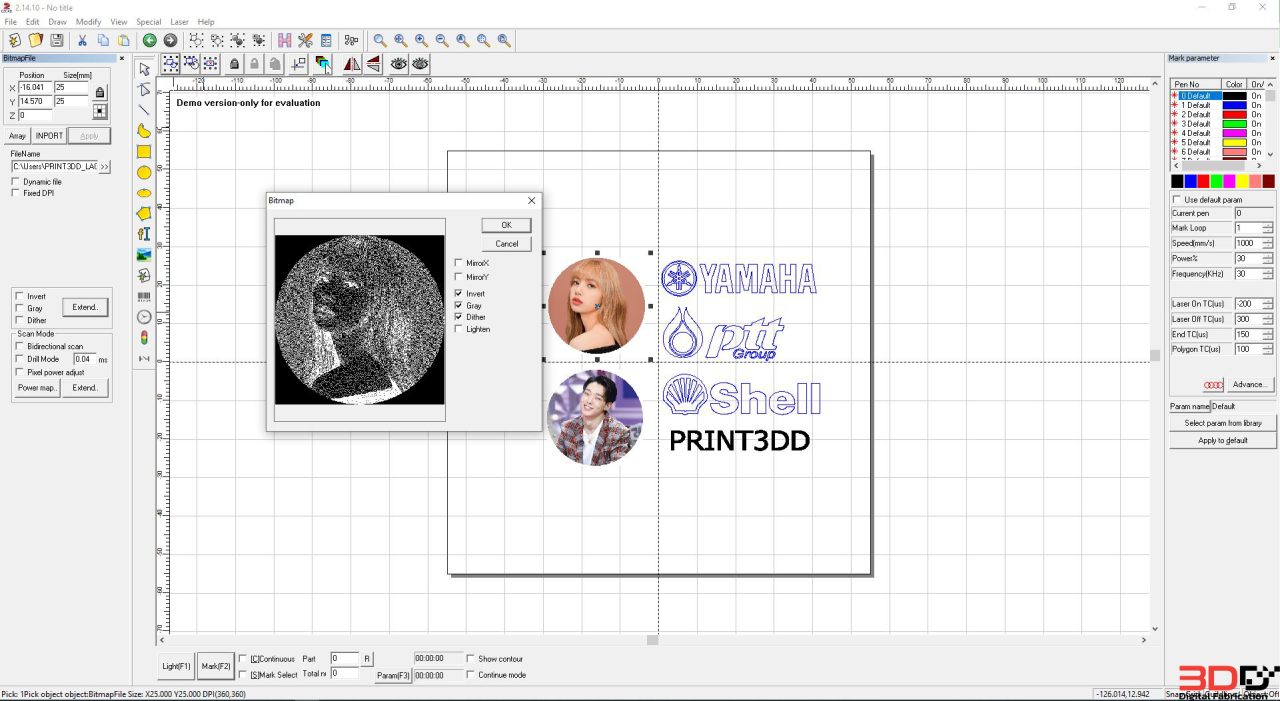Screen dimensions: 1280x701
Task: Confirm Bitmap dialog with OK
Action: pyautogui.click(x=505, y=224)
